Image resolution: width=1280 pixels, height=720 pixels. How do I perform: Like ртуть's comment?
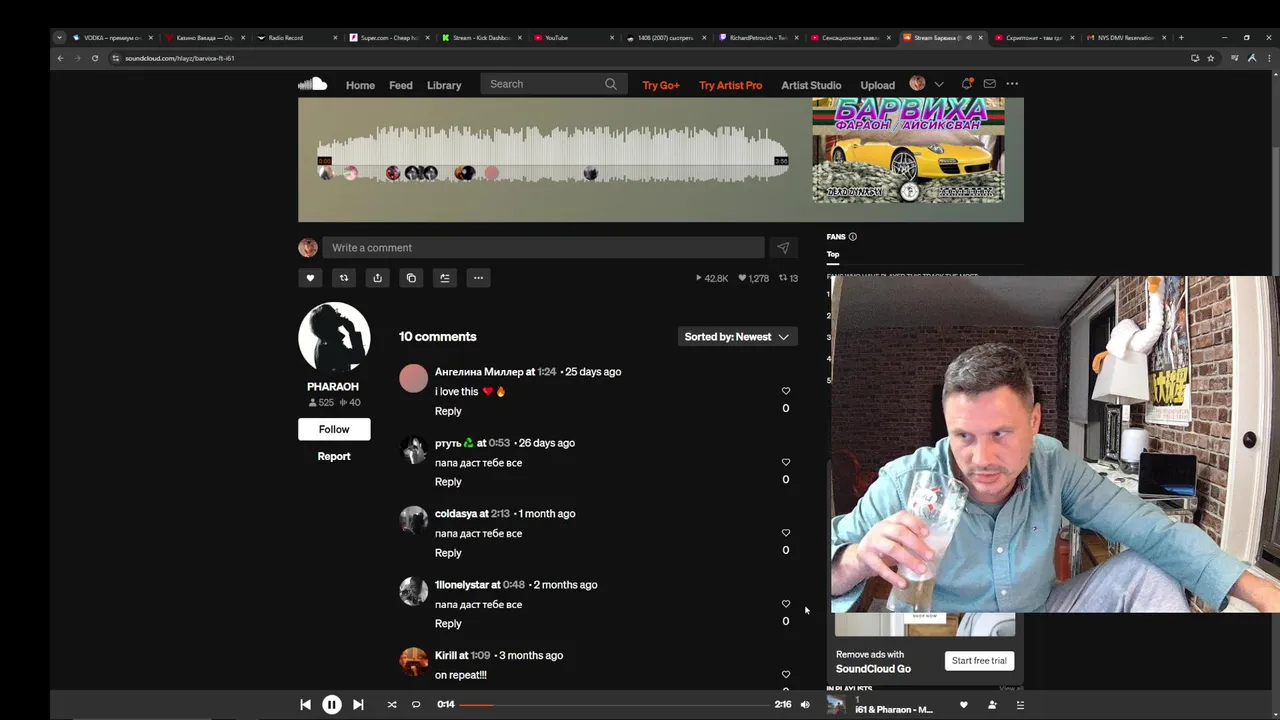(785, 462)
